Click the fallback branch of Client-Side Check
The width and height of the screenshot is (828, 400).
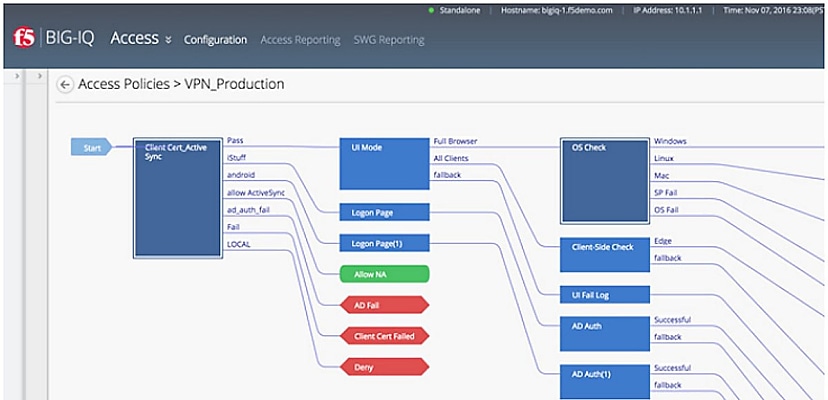tap(667, 258)
